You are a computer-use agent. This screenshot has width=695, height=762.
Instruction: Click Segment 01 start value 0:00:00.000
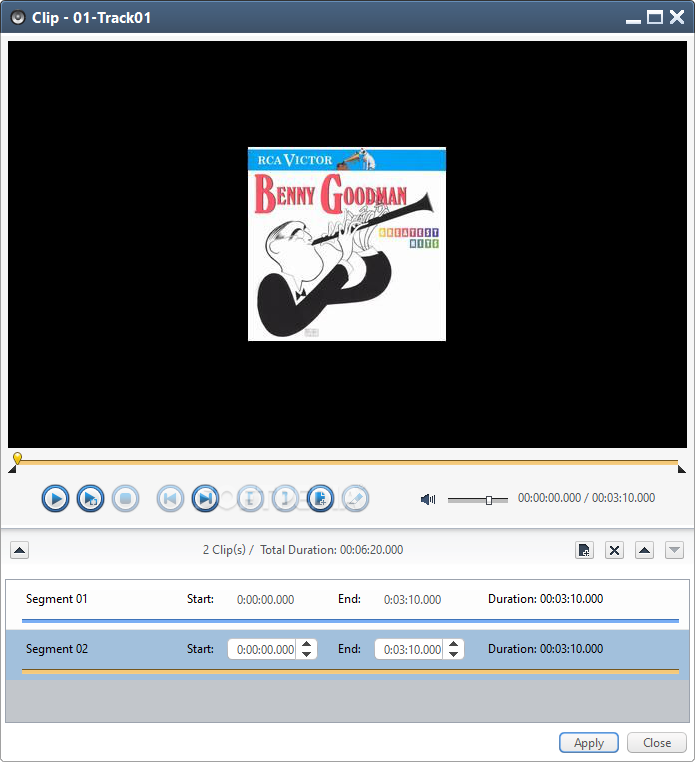265,600
